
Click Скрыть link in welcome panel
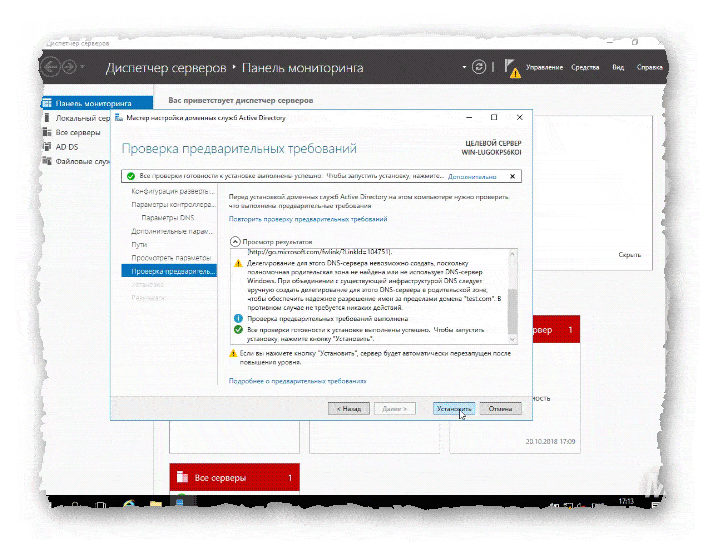click(629, 254)
